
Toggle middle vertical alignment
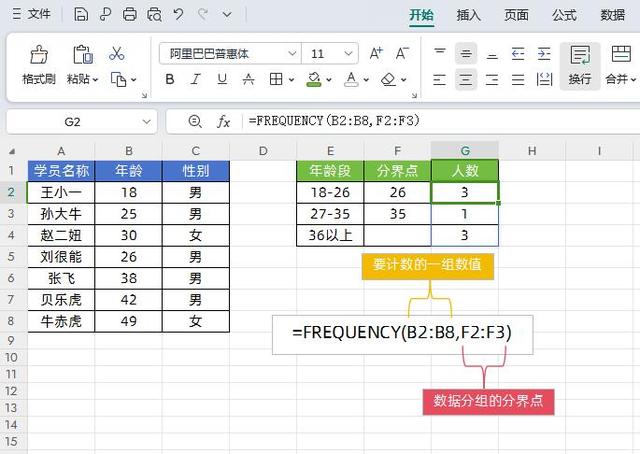click(466, 53)
